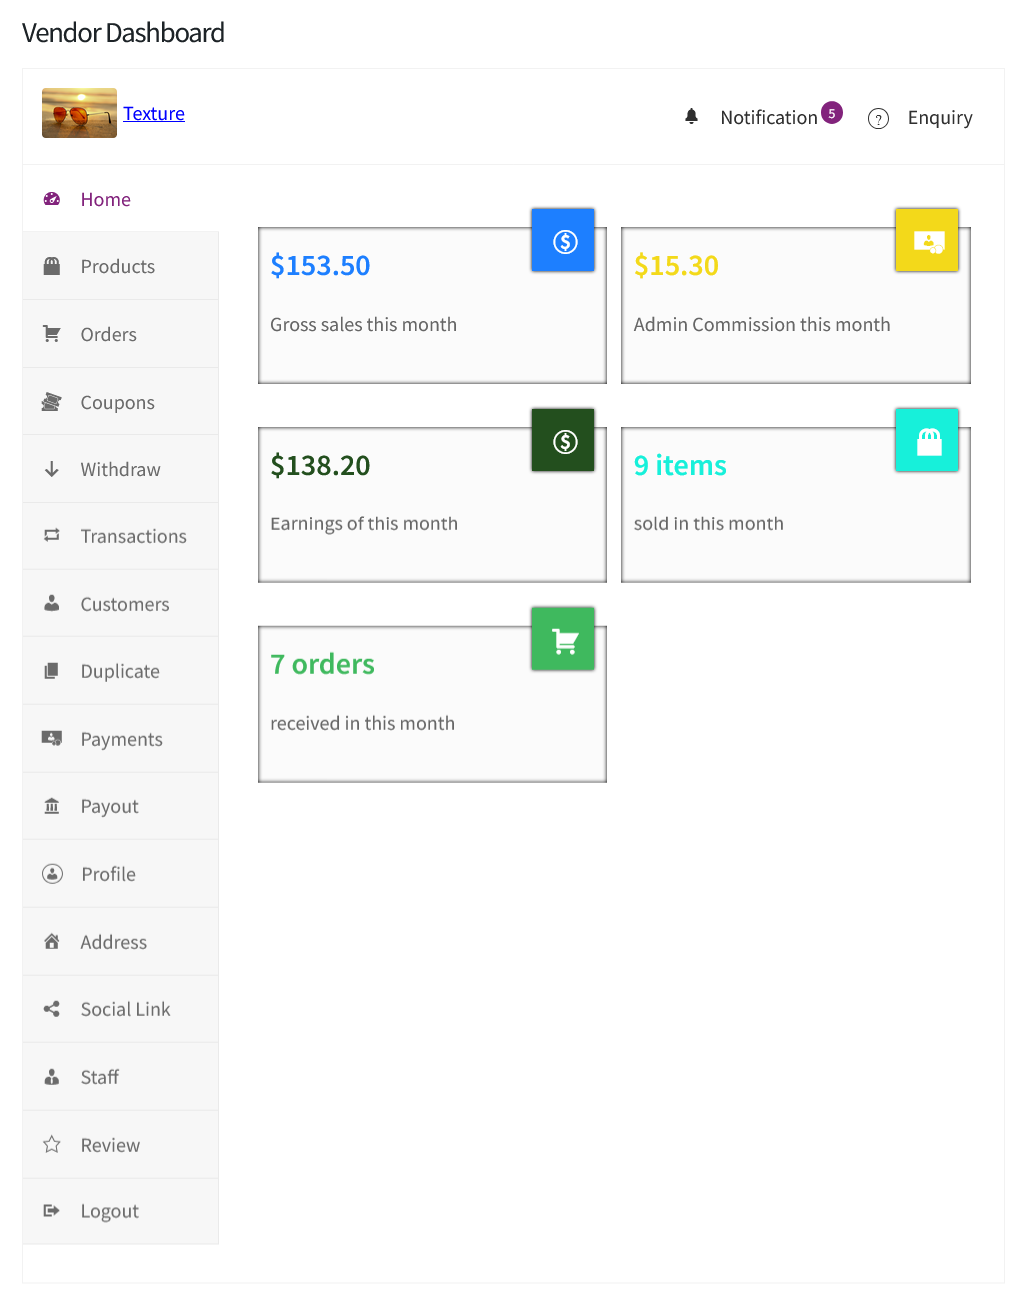Click the Logout sidebar entry
This screenshot has height=1302, width=1023.
(x=109, y=1211)
